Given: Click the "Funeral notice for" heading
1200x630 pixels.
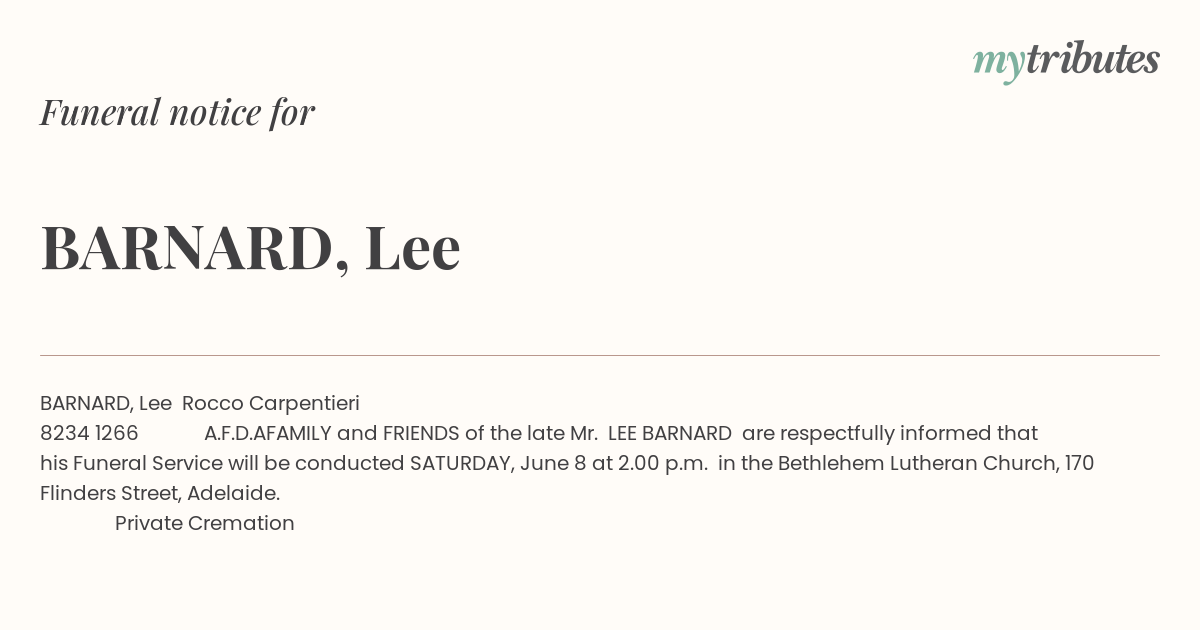Looking at the screenshot, I should pyautogui.click(x=177, y=112).
